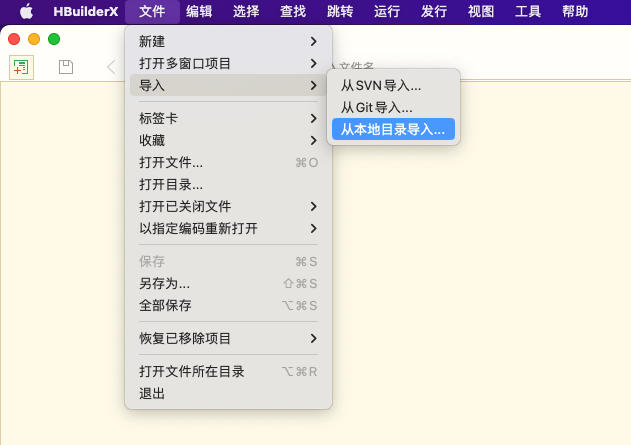
Task: Click 打开目录... menu entry
Action: pos(171,184)
